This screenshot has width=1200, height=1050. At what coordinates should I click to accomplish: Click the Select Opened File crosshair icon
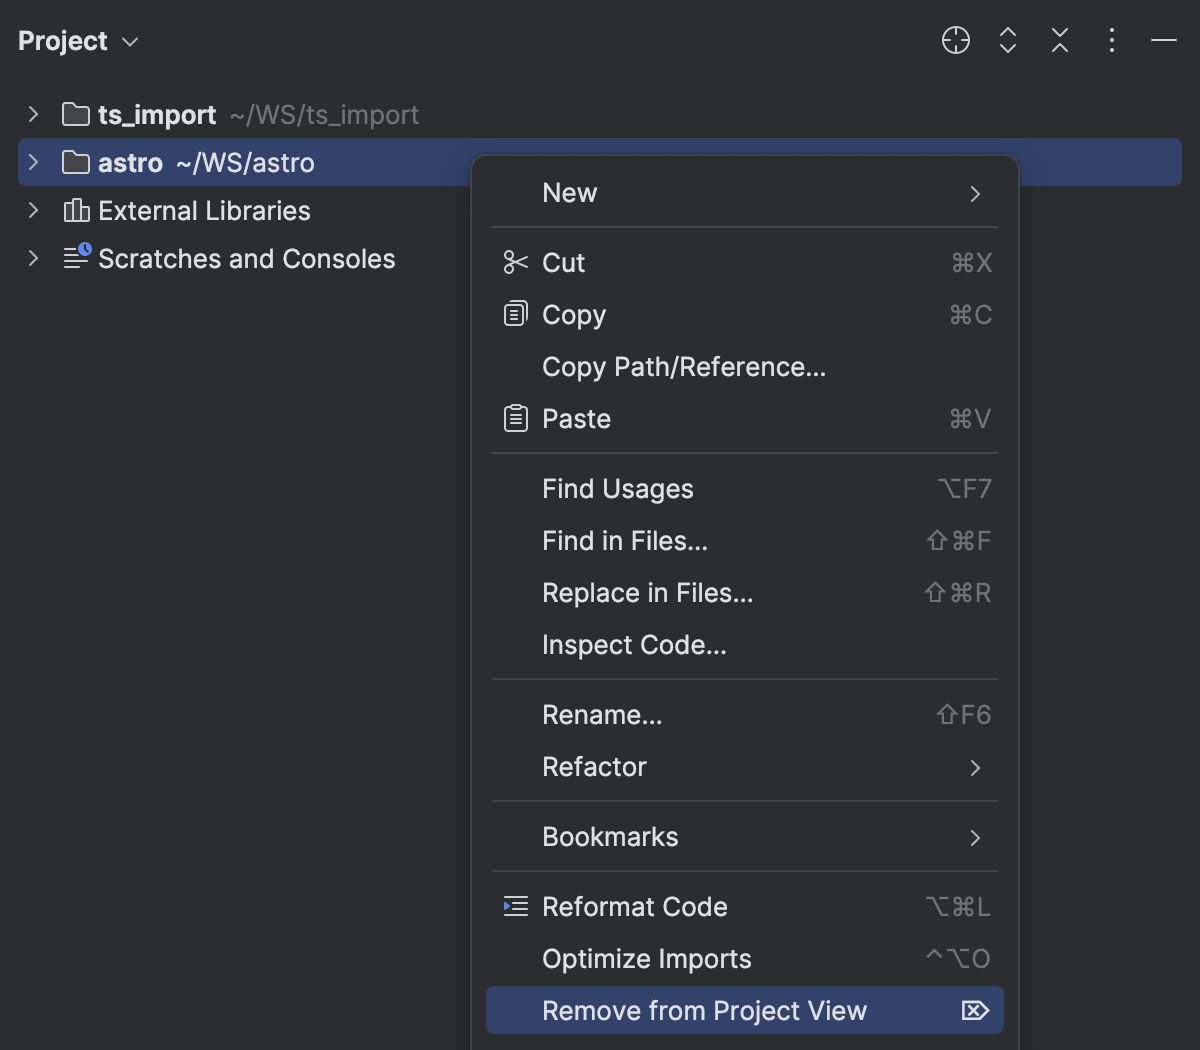tap(956, 41)
